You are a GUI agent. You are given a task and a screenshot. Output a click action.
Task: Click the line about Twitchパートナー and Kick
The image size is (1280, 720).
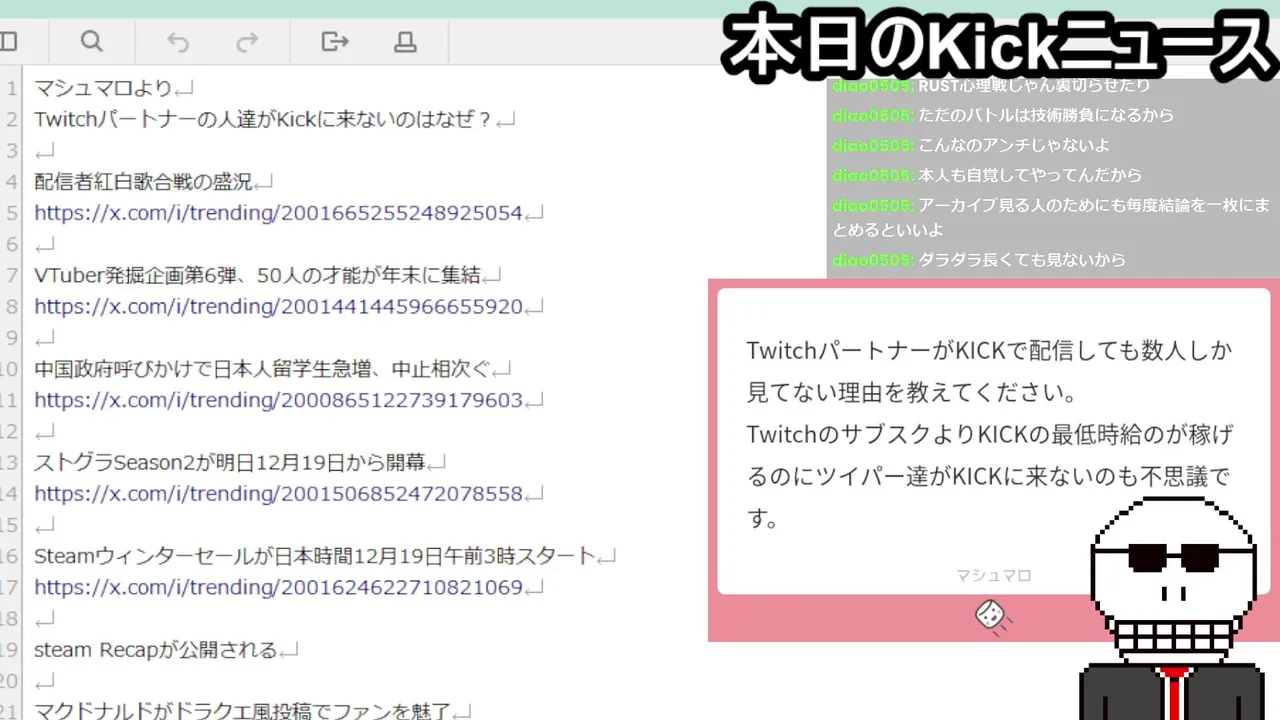tap(264, 119)
